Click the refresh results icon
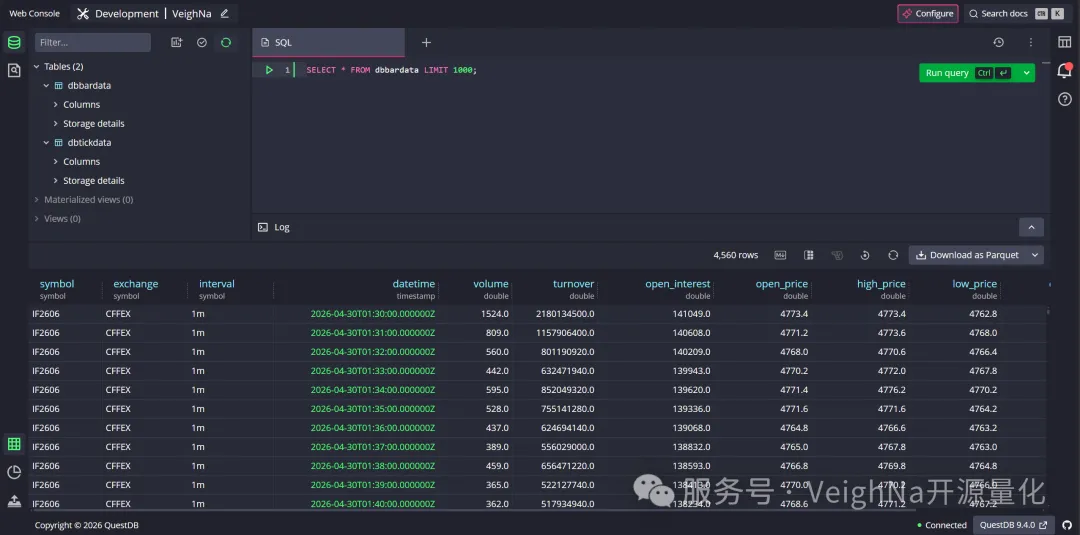Screen dimensions: 1080x535 tap(893, 255)
